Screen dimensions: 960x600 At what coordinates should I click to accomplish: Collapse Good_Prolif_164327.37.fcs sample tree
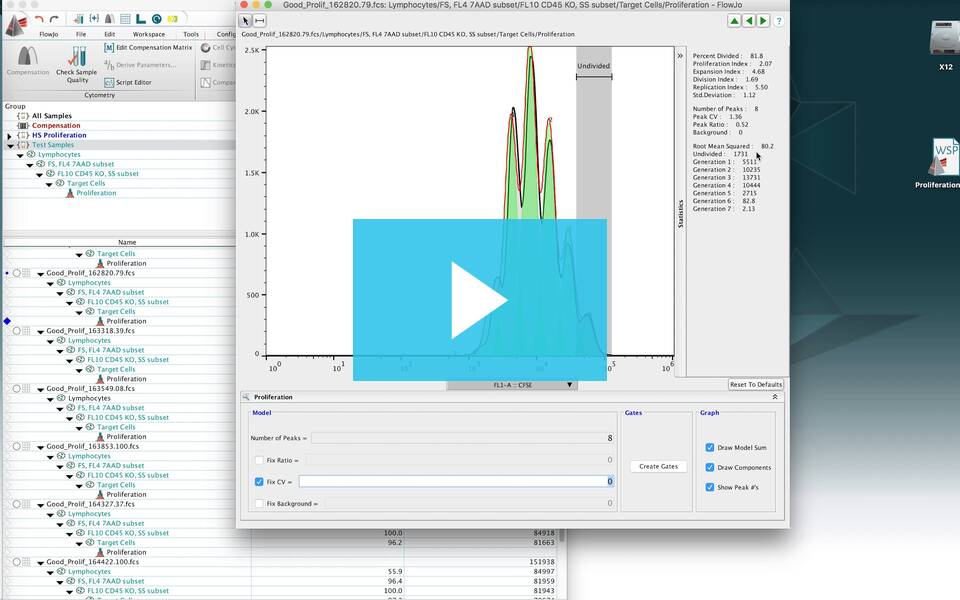(40, 505)
